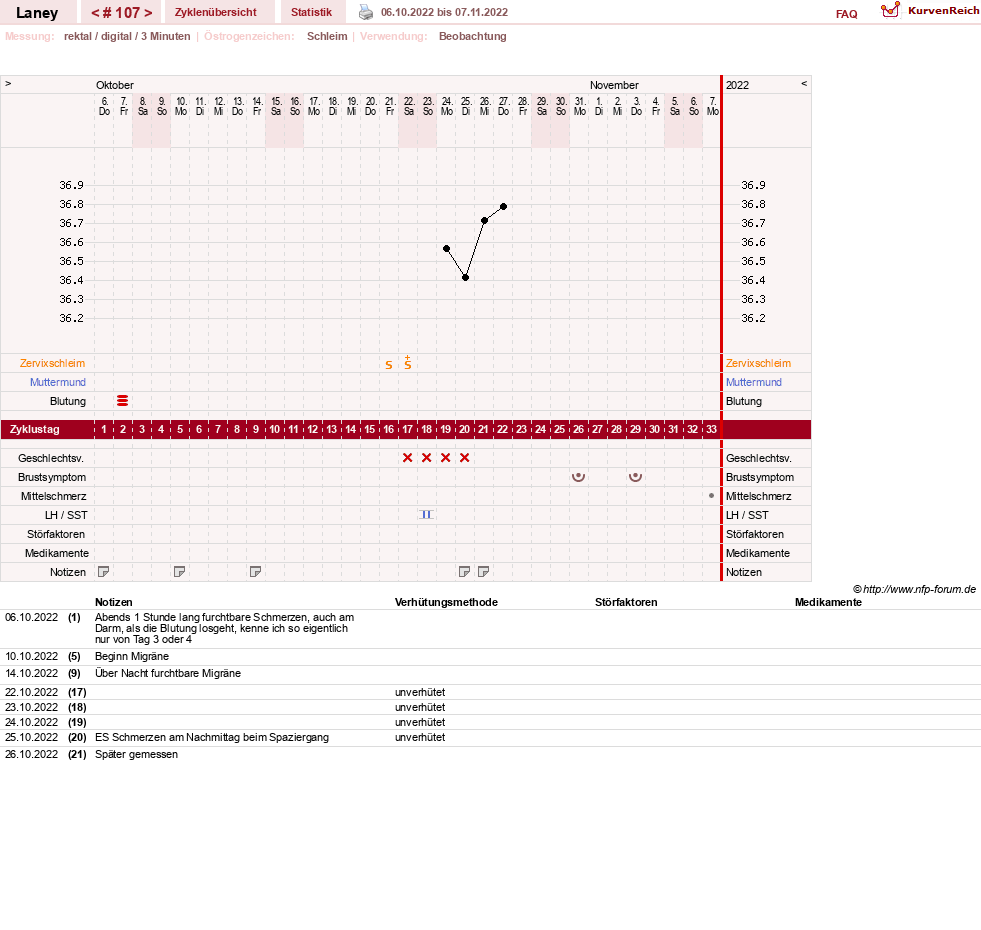Screen dimensions: 981x930
Task: Click the Notizen column header in notes table
Action: (114, 602)
